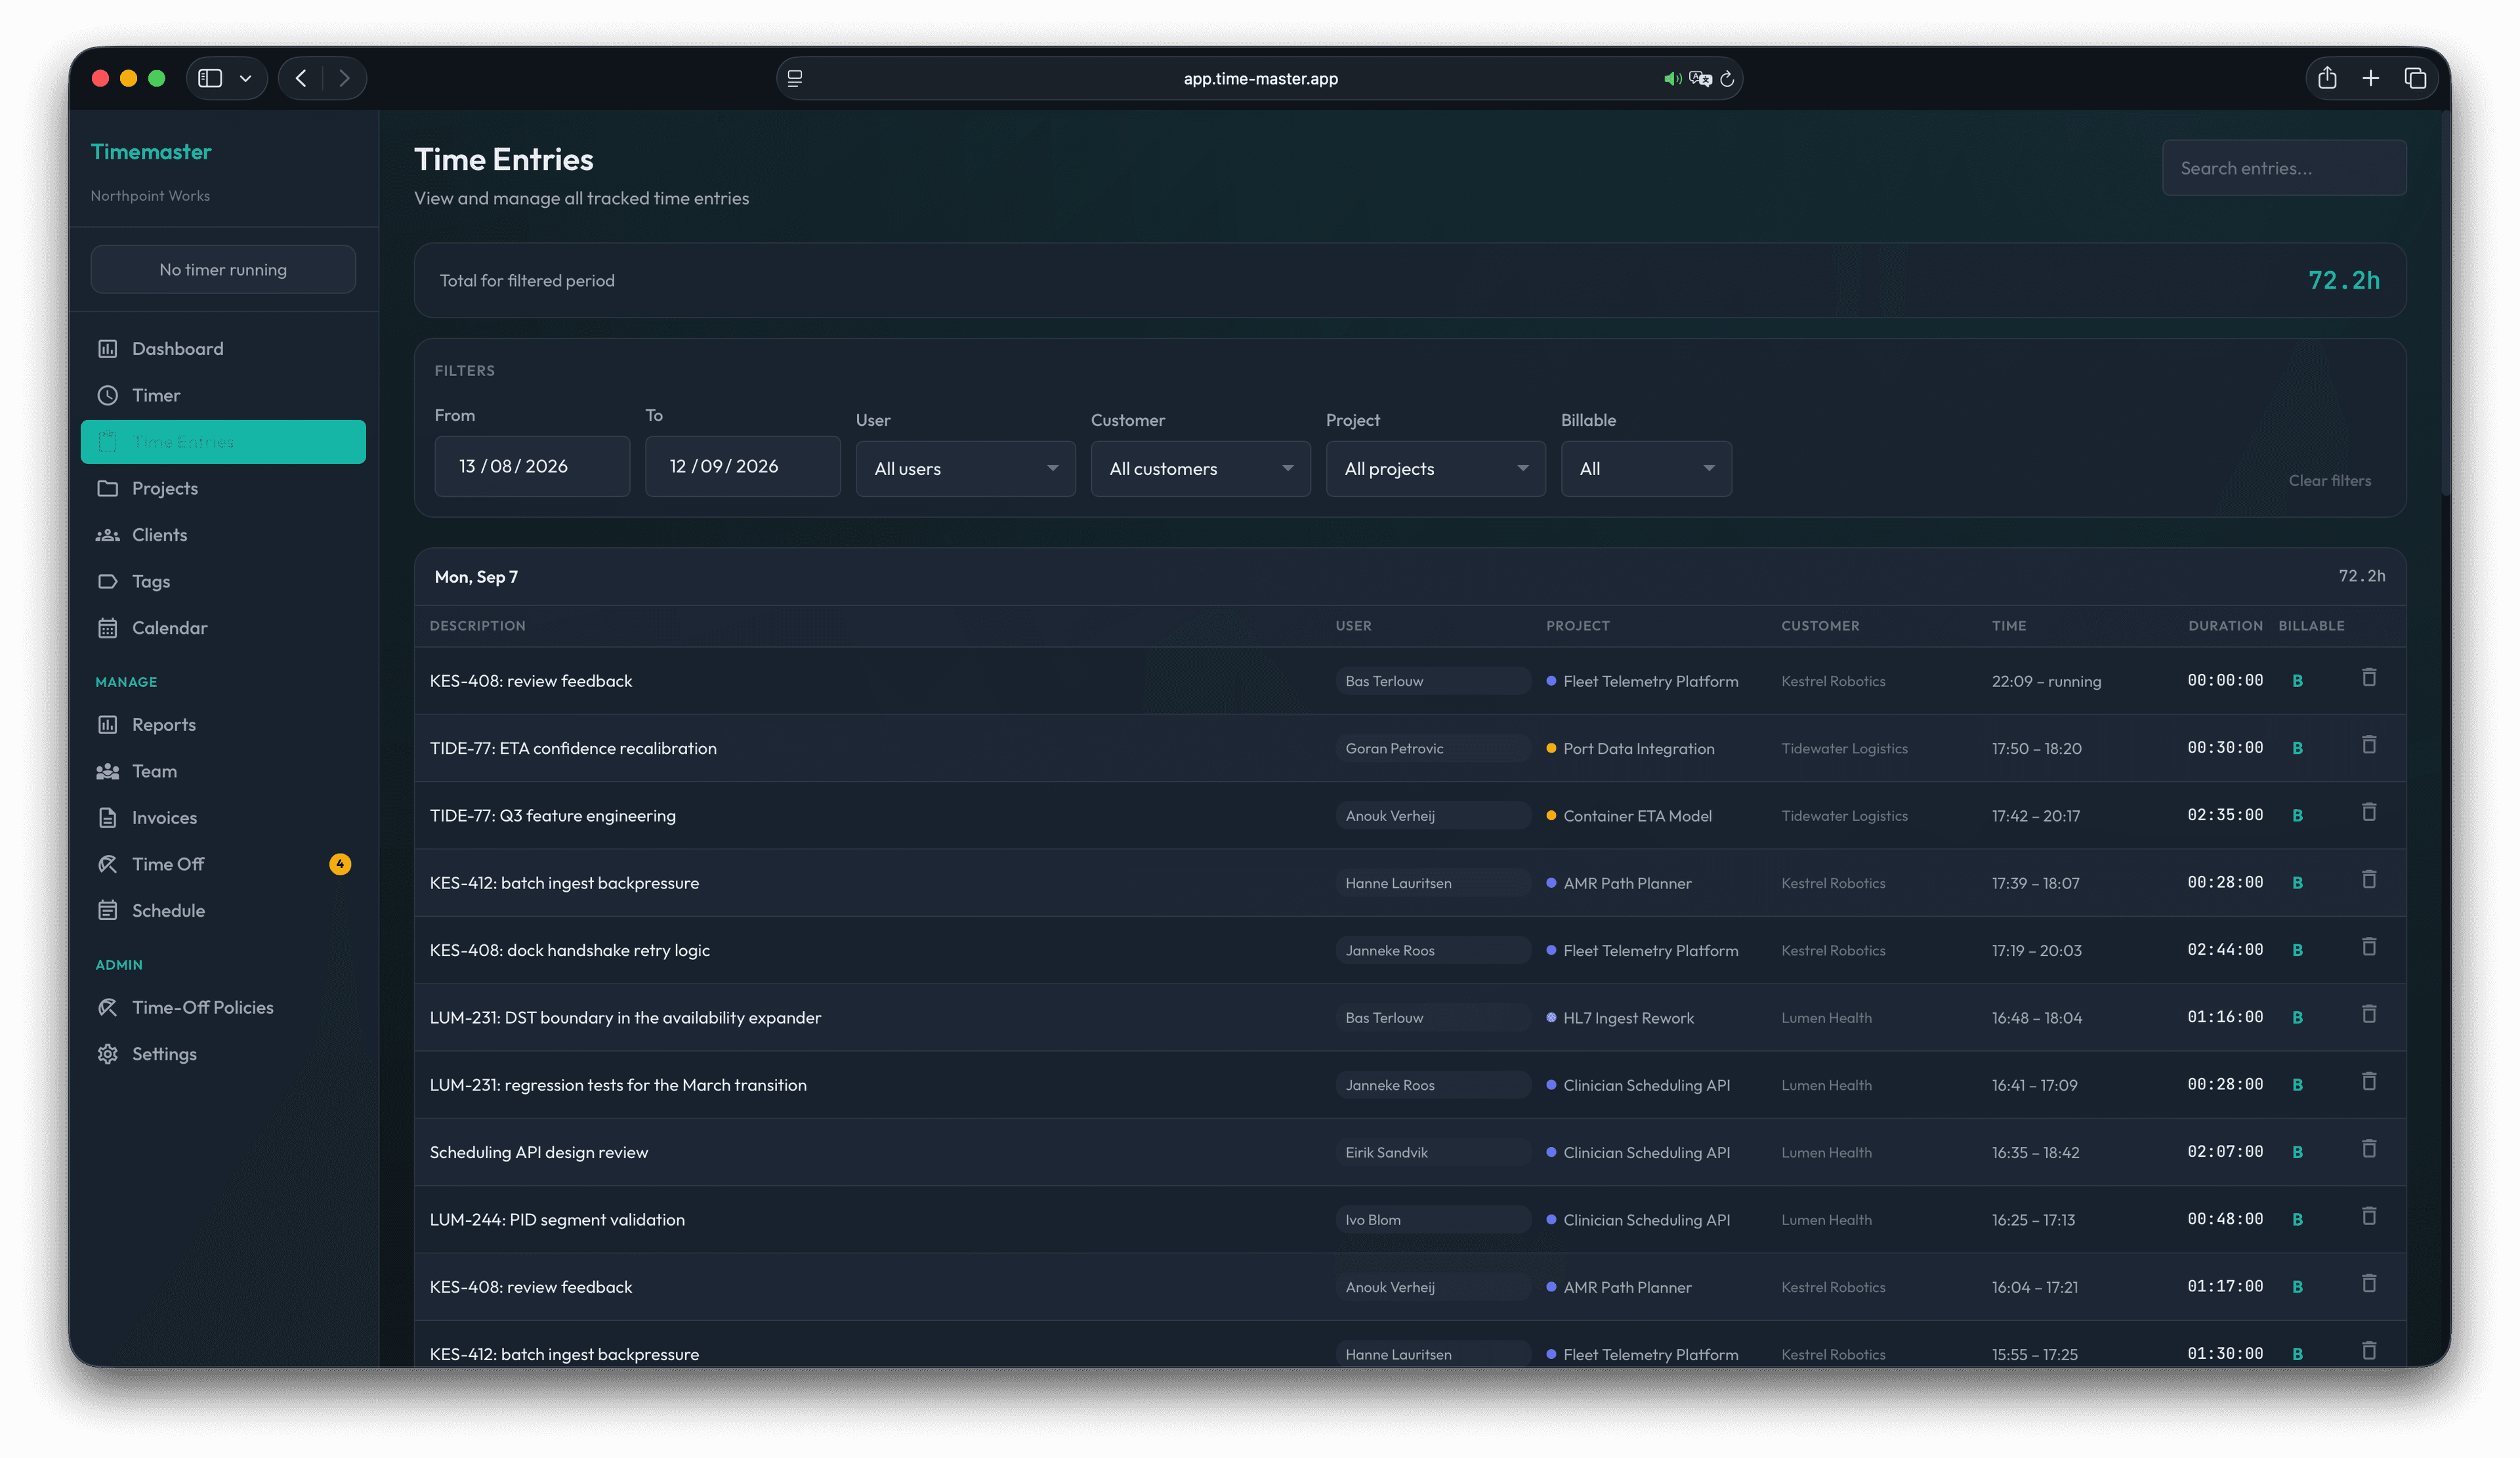2520x1458 pixels.
Task: Select the Container ETA Model project
Action: [1637, 816]
